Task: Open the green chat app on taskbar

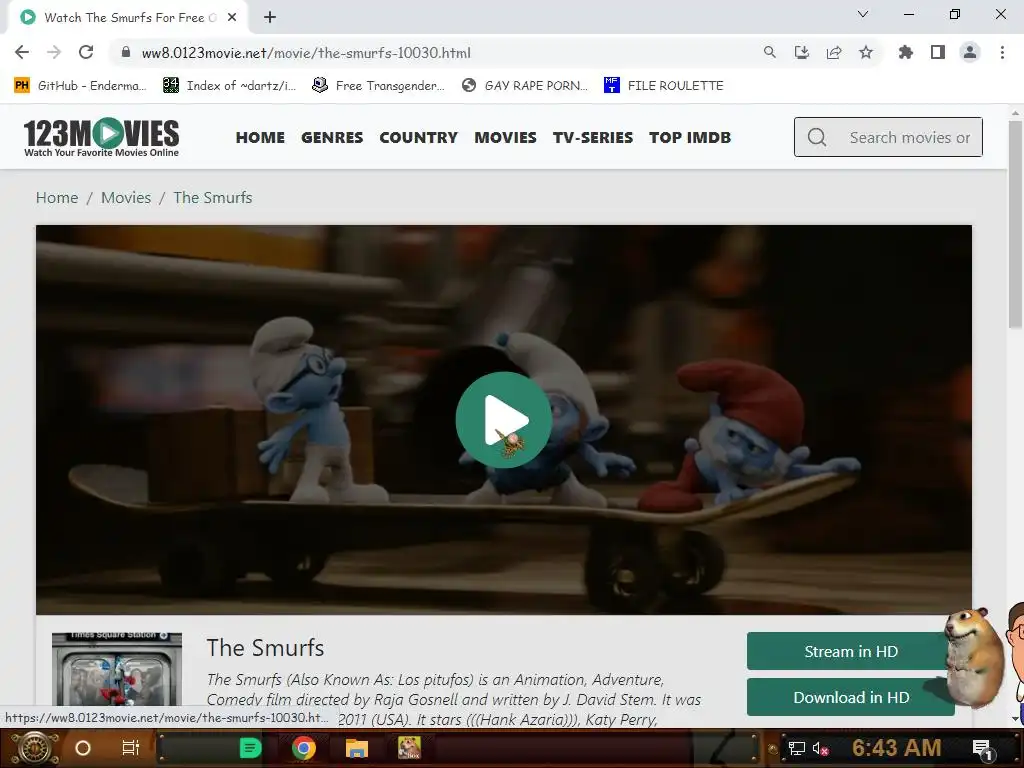Action: 250,748
